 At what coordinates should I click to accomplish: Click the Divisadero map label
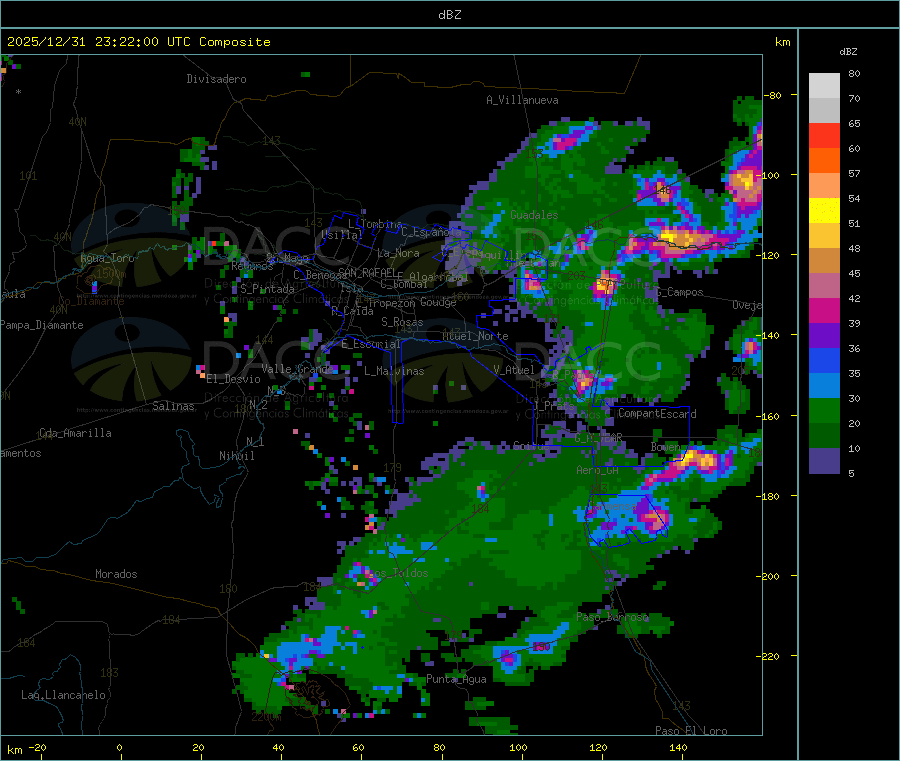tap(216, 79)
